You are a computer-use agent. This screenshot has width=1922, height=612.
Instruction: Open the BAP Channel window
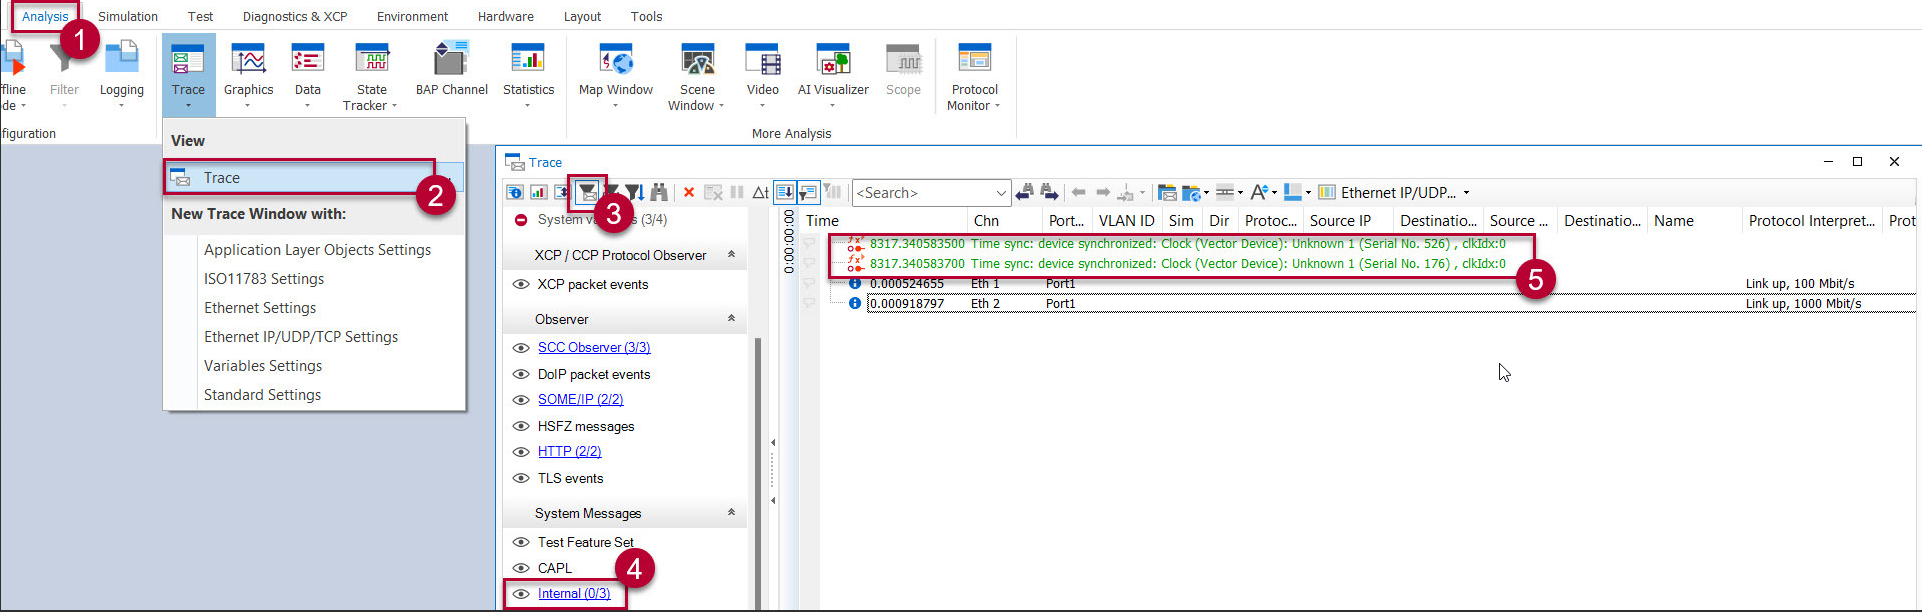coord(452,70)
